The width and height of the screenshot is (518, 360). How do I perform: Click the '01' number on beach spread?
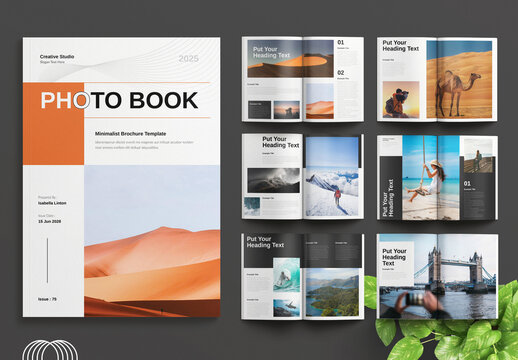point(467,183)
